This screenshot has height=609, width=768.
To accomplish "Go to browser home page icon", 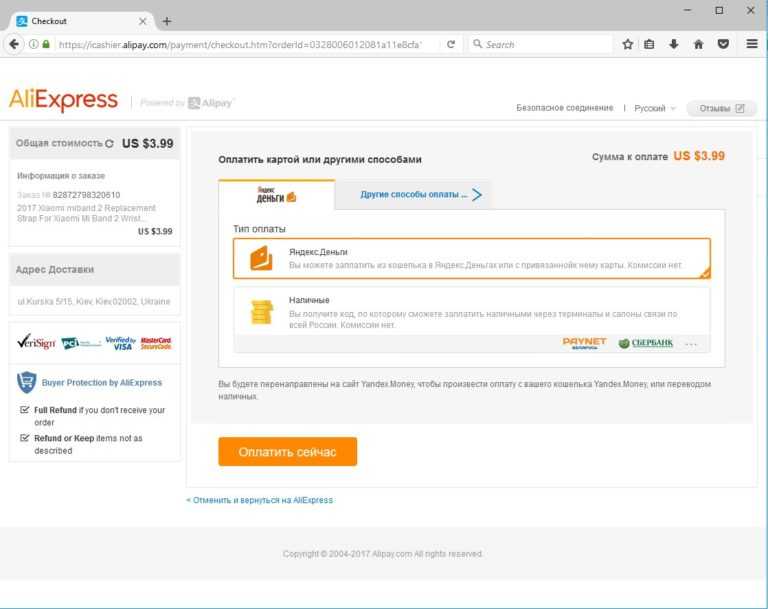I will (x=699, y=44).
